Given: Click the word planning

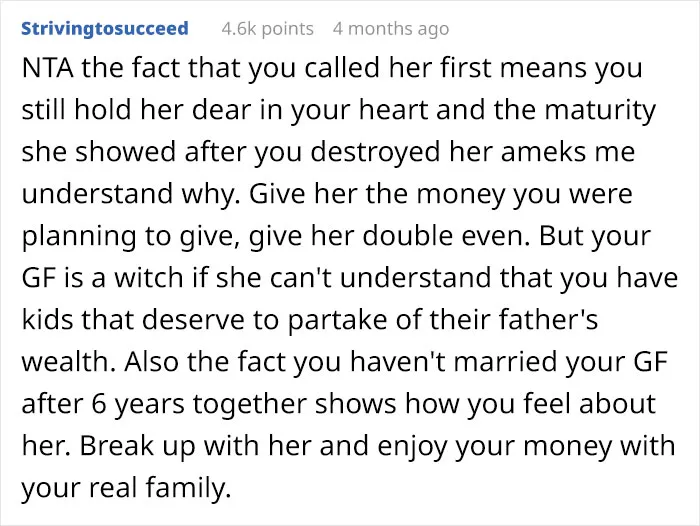Looking at the screenshot, I should coord(79,236).
